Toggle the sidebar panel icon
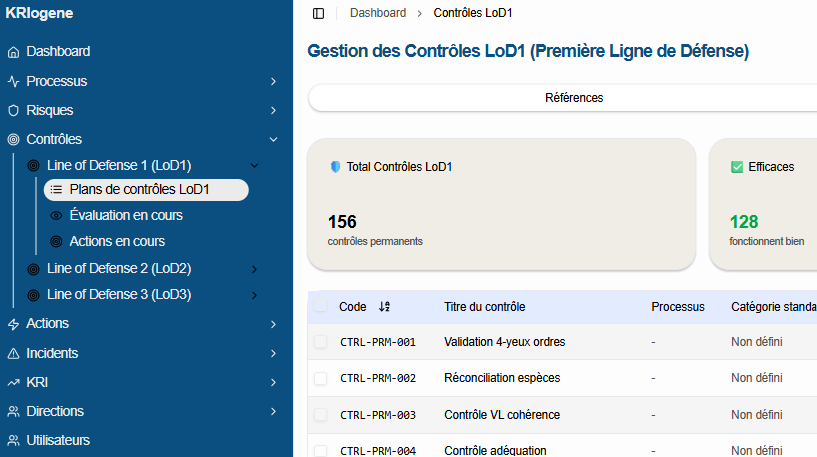 tap(319, 13)
